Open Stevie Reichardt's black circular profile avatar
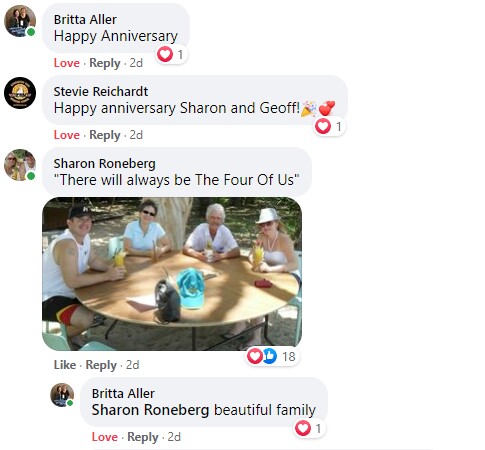This screenshot has width=485, height=450. point(20,93)
